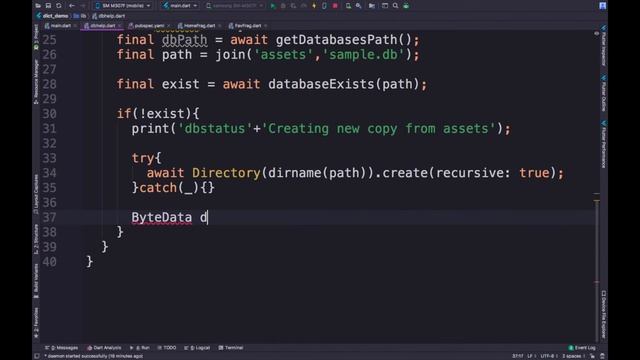
Task: Close the dbhelp.dart tab
Action: tap(120, 26)
